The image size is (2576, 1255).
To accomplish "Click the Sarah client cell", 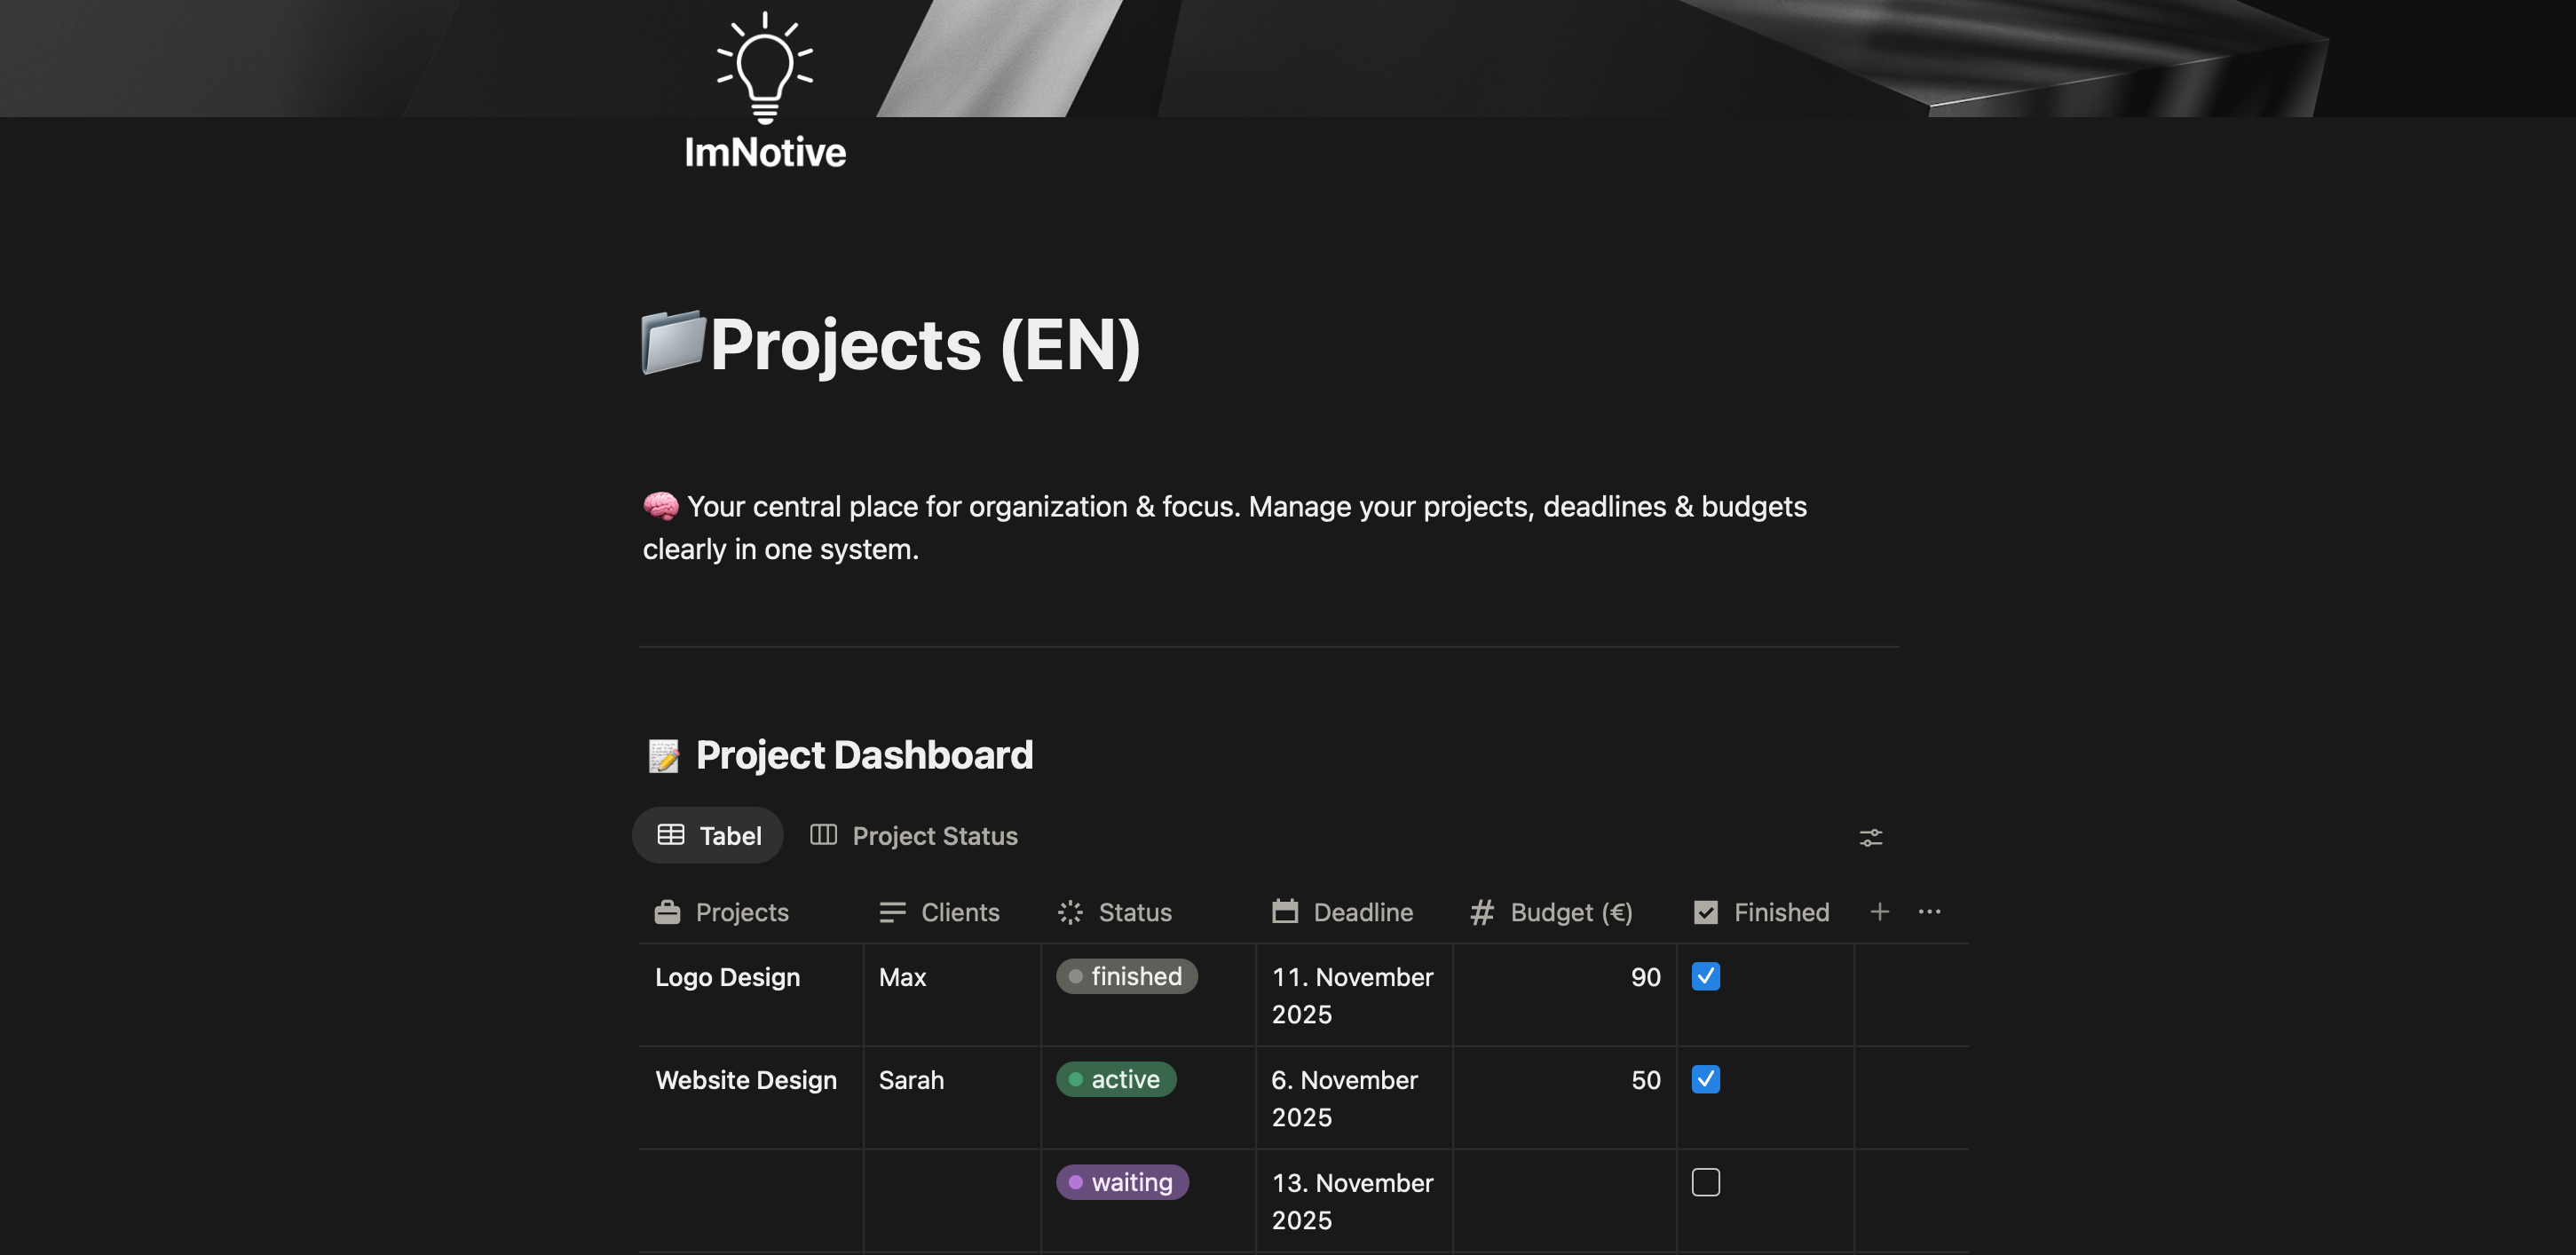I will tap(911, 1079).
